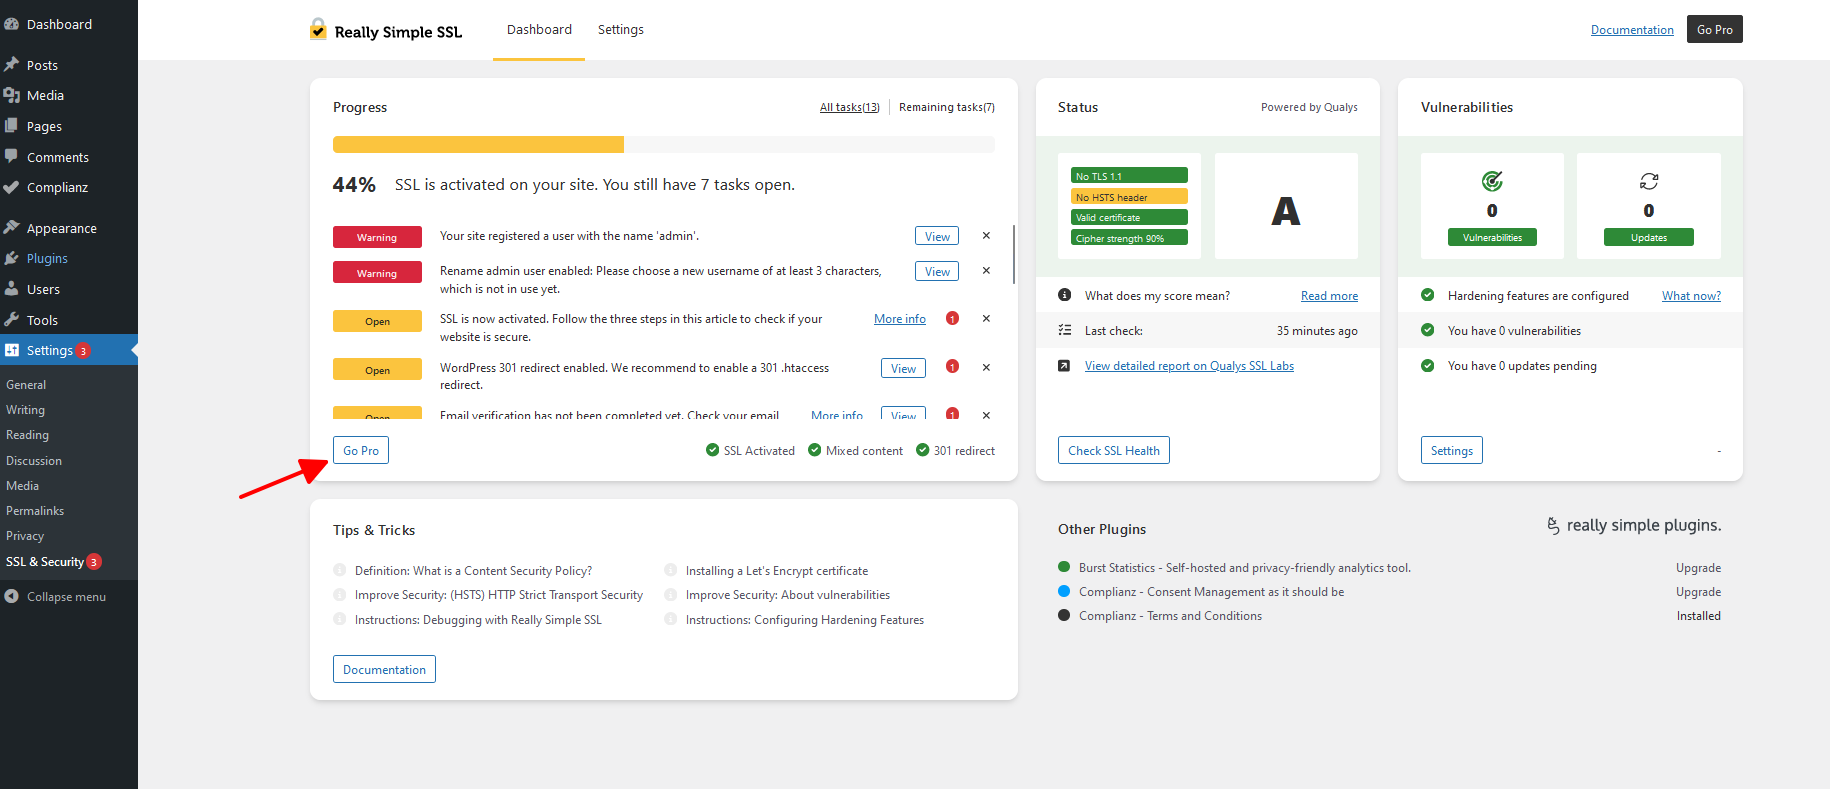Open 'Improve Security: About vulnerabilities' tip
The image size is (1830, 789).
pyautogui.click(x=788, y=595)
